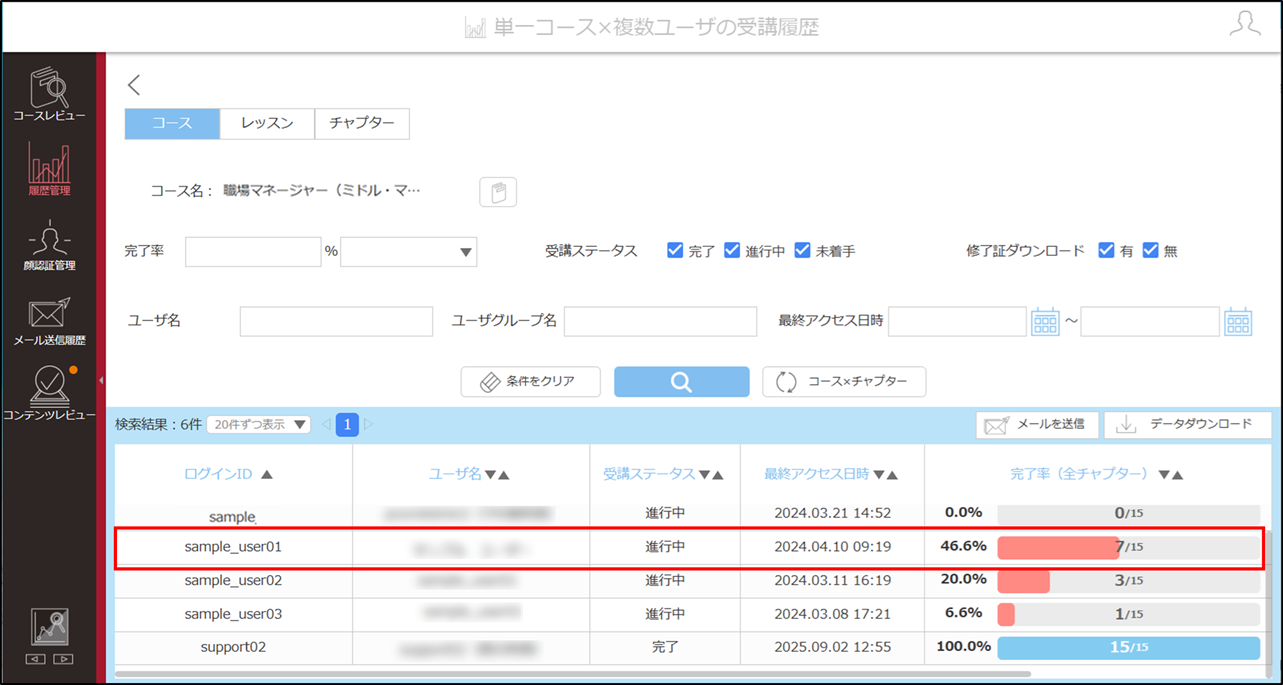
Task: Sort by 受講ステータス column
Action: pyautogui.click(x=664, y=474)
